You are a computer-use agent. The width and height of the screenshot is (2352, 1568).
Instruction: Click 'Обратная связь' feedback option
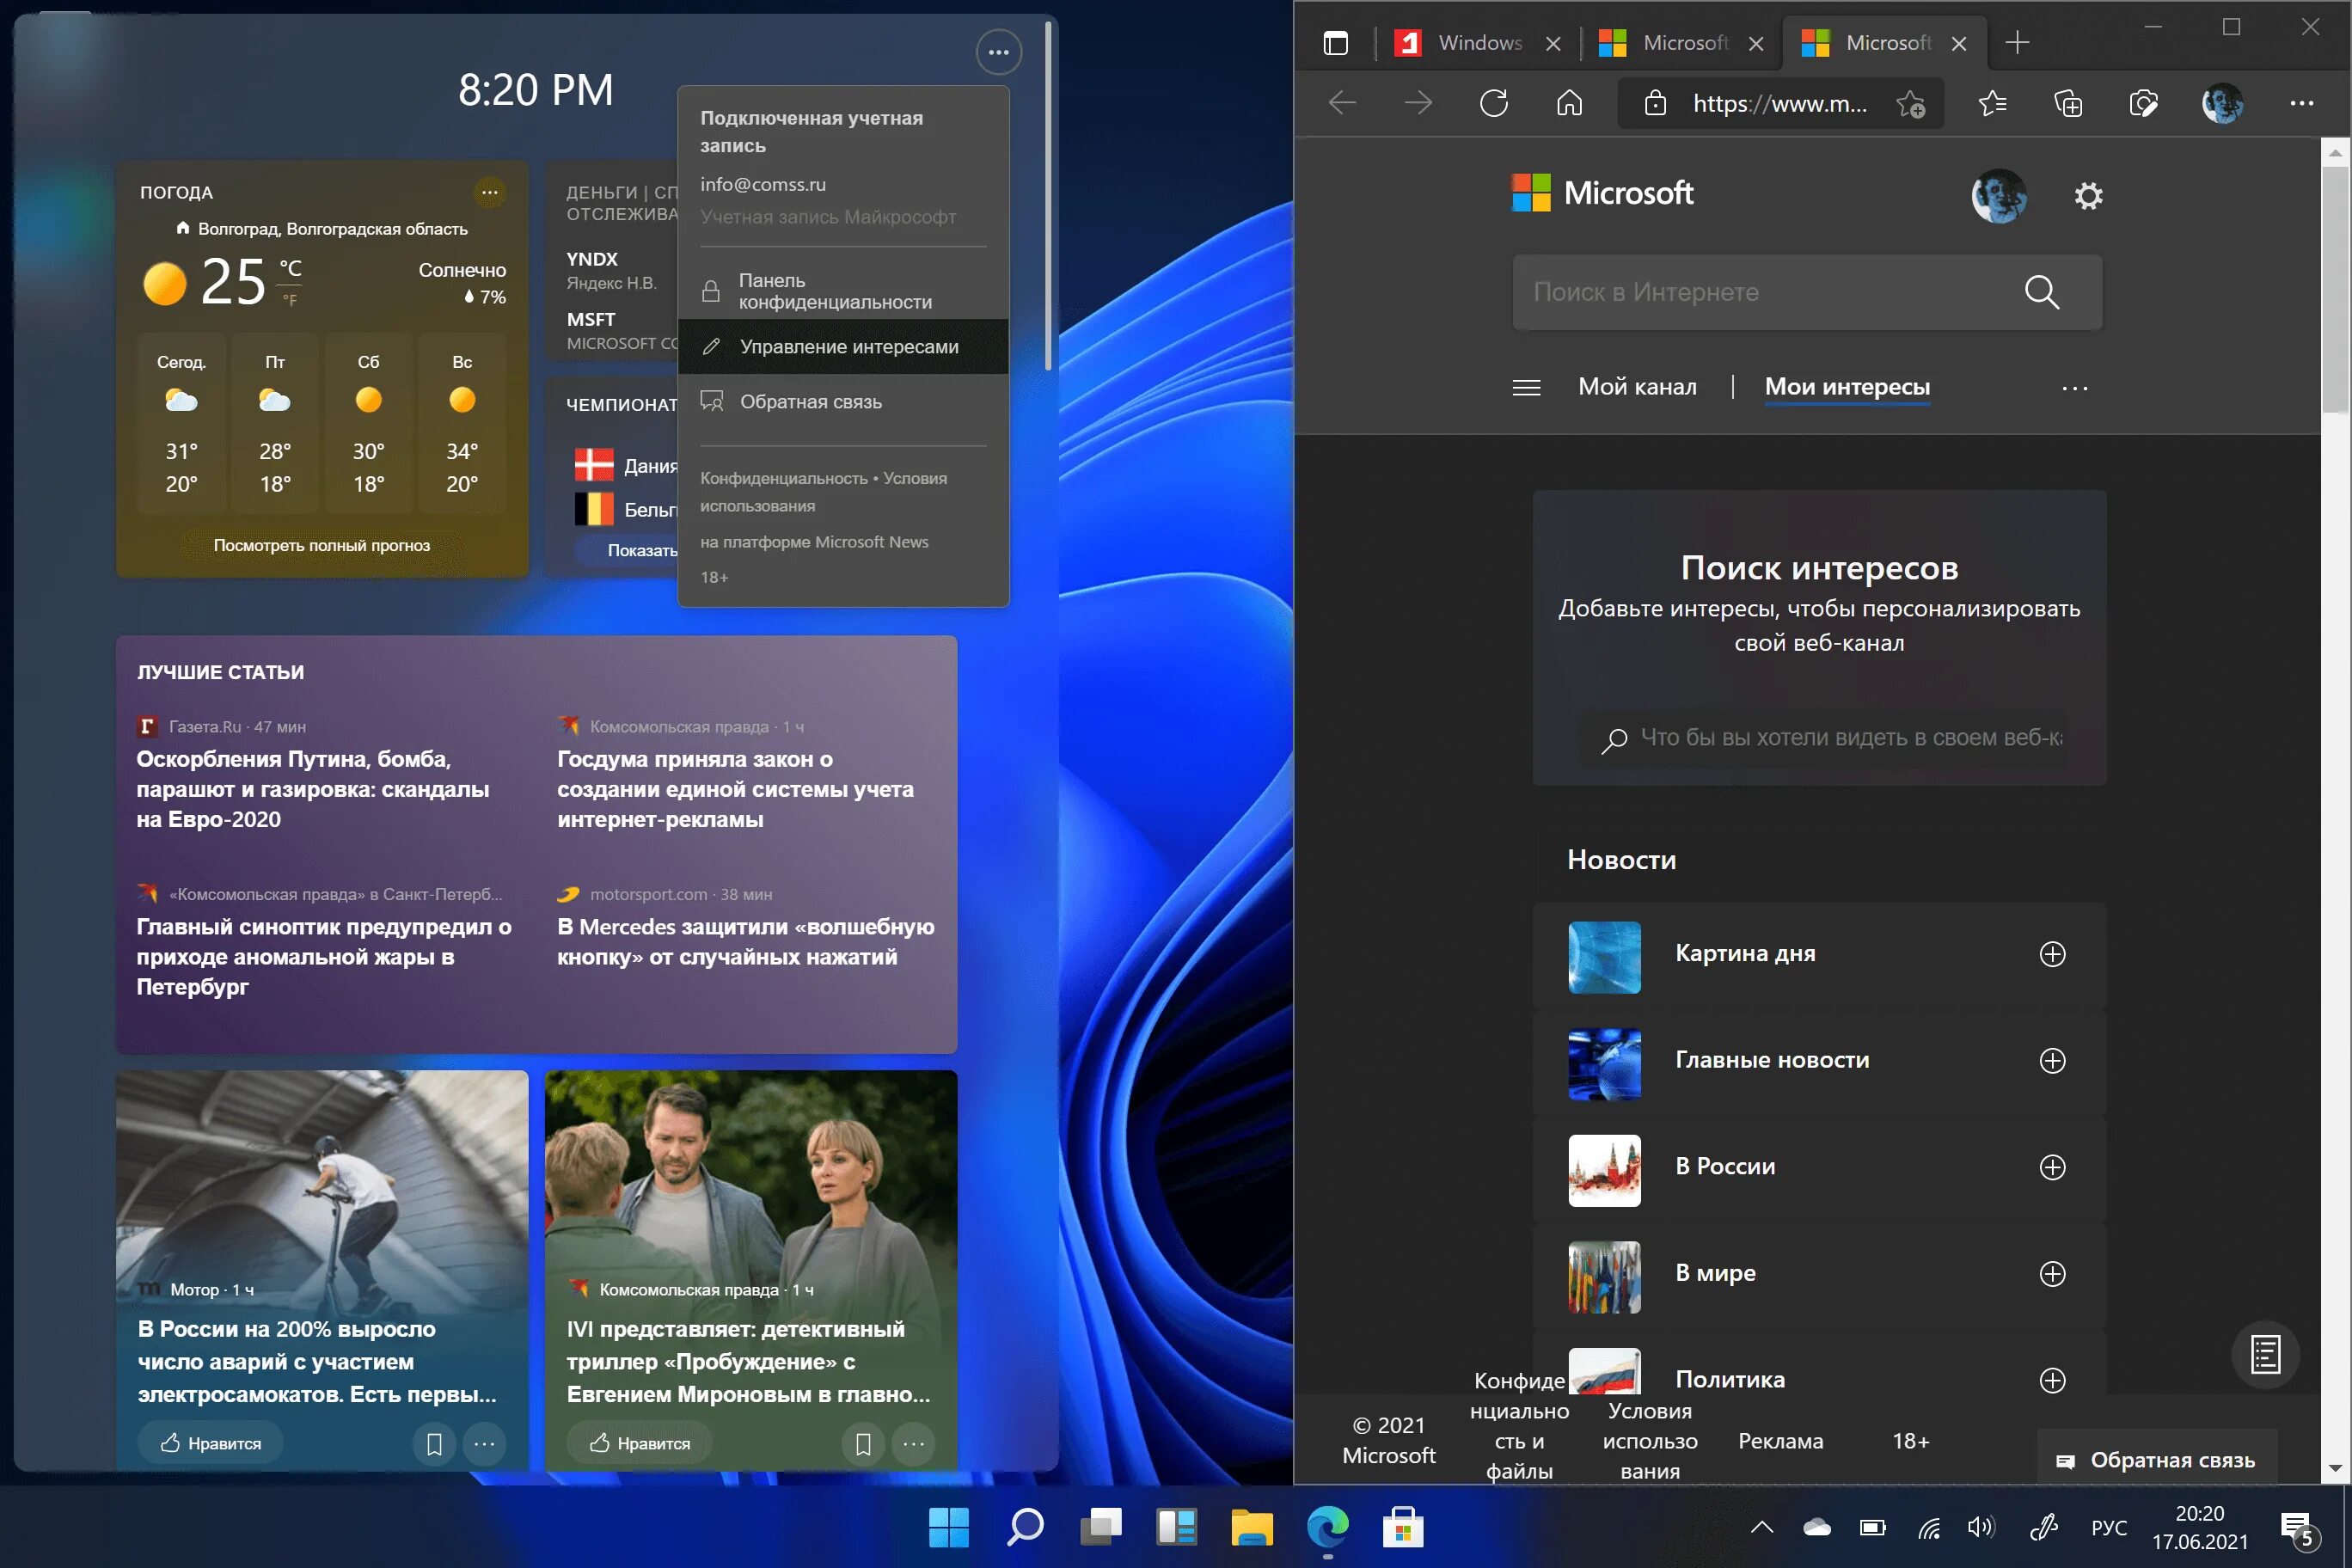811,401
